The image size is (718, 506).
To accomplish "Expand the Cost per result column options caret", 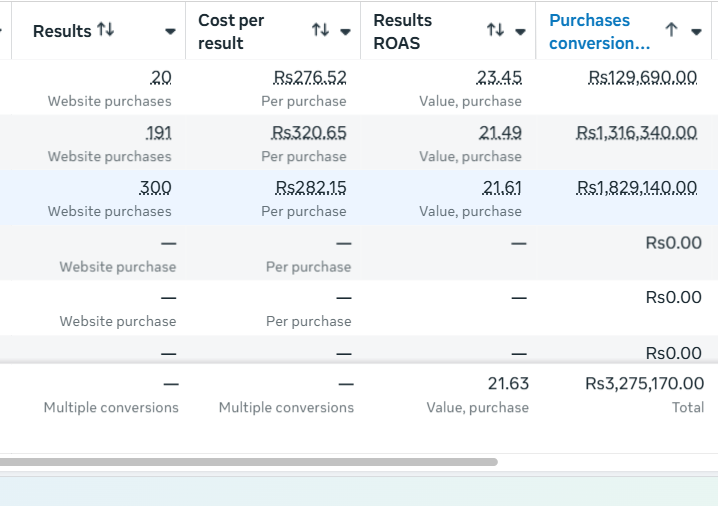I will pyautogui.click(x=345, y=32).
